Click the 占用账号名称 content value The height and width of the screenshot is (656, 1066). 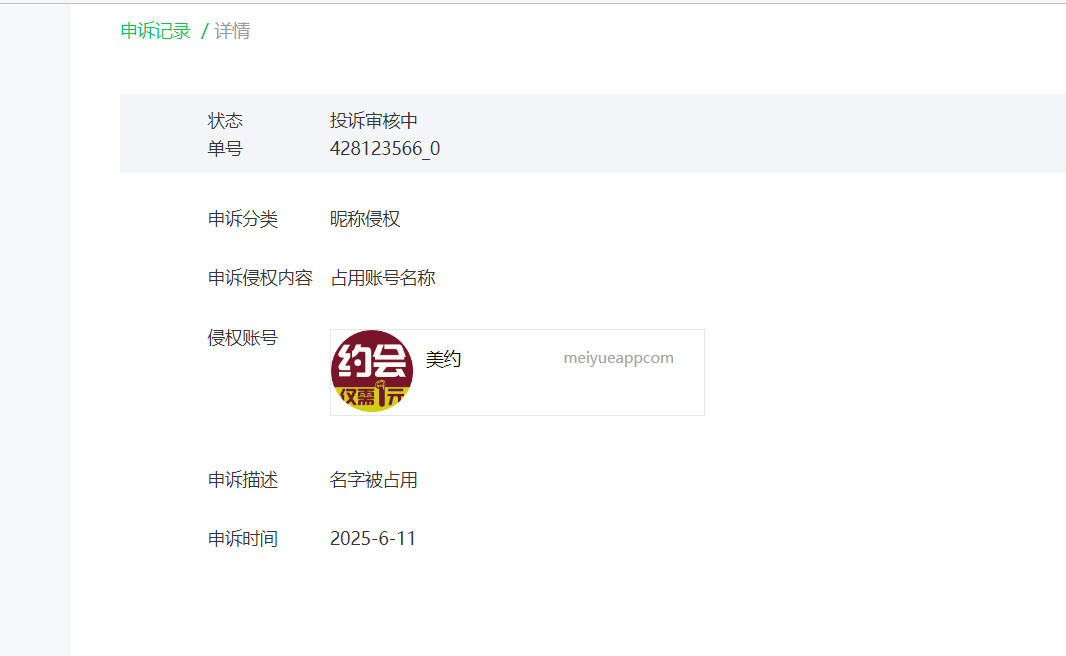point(383,278)
